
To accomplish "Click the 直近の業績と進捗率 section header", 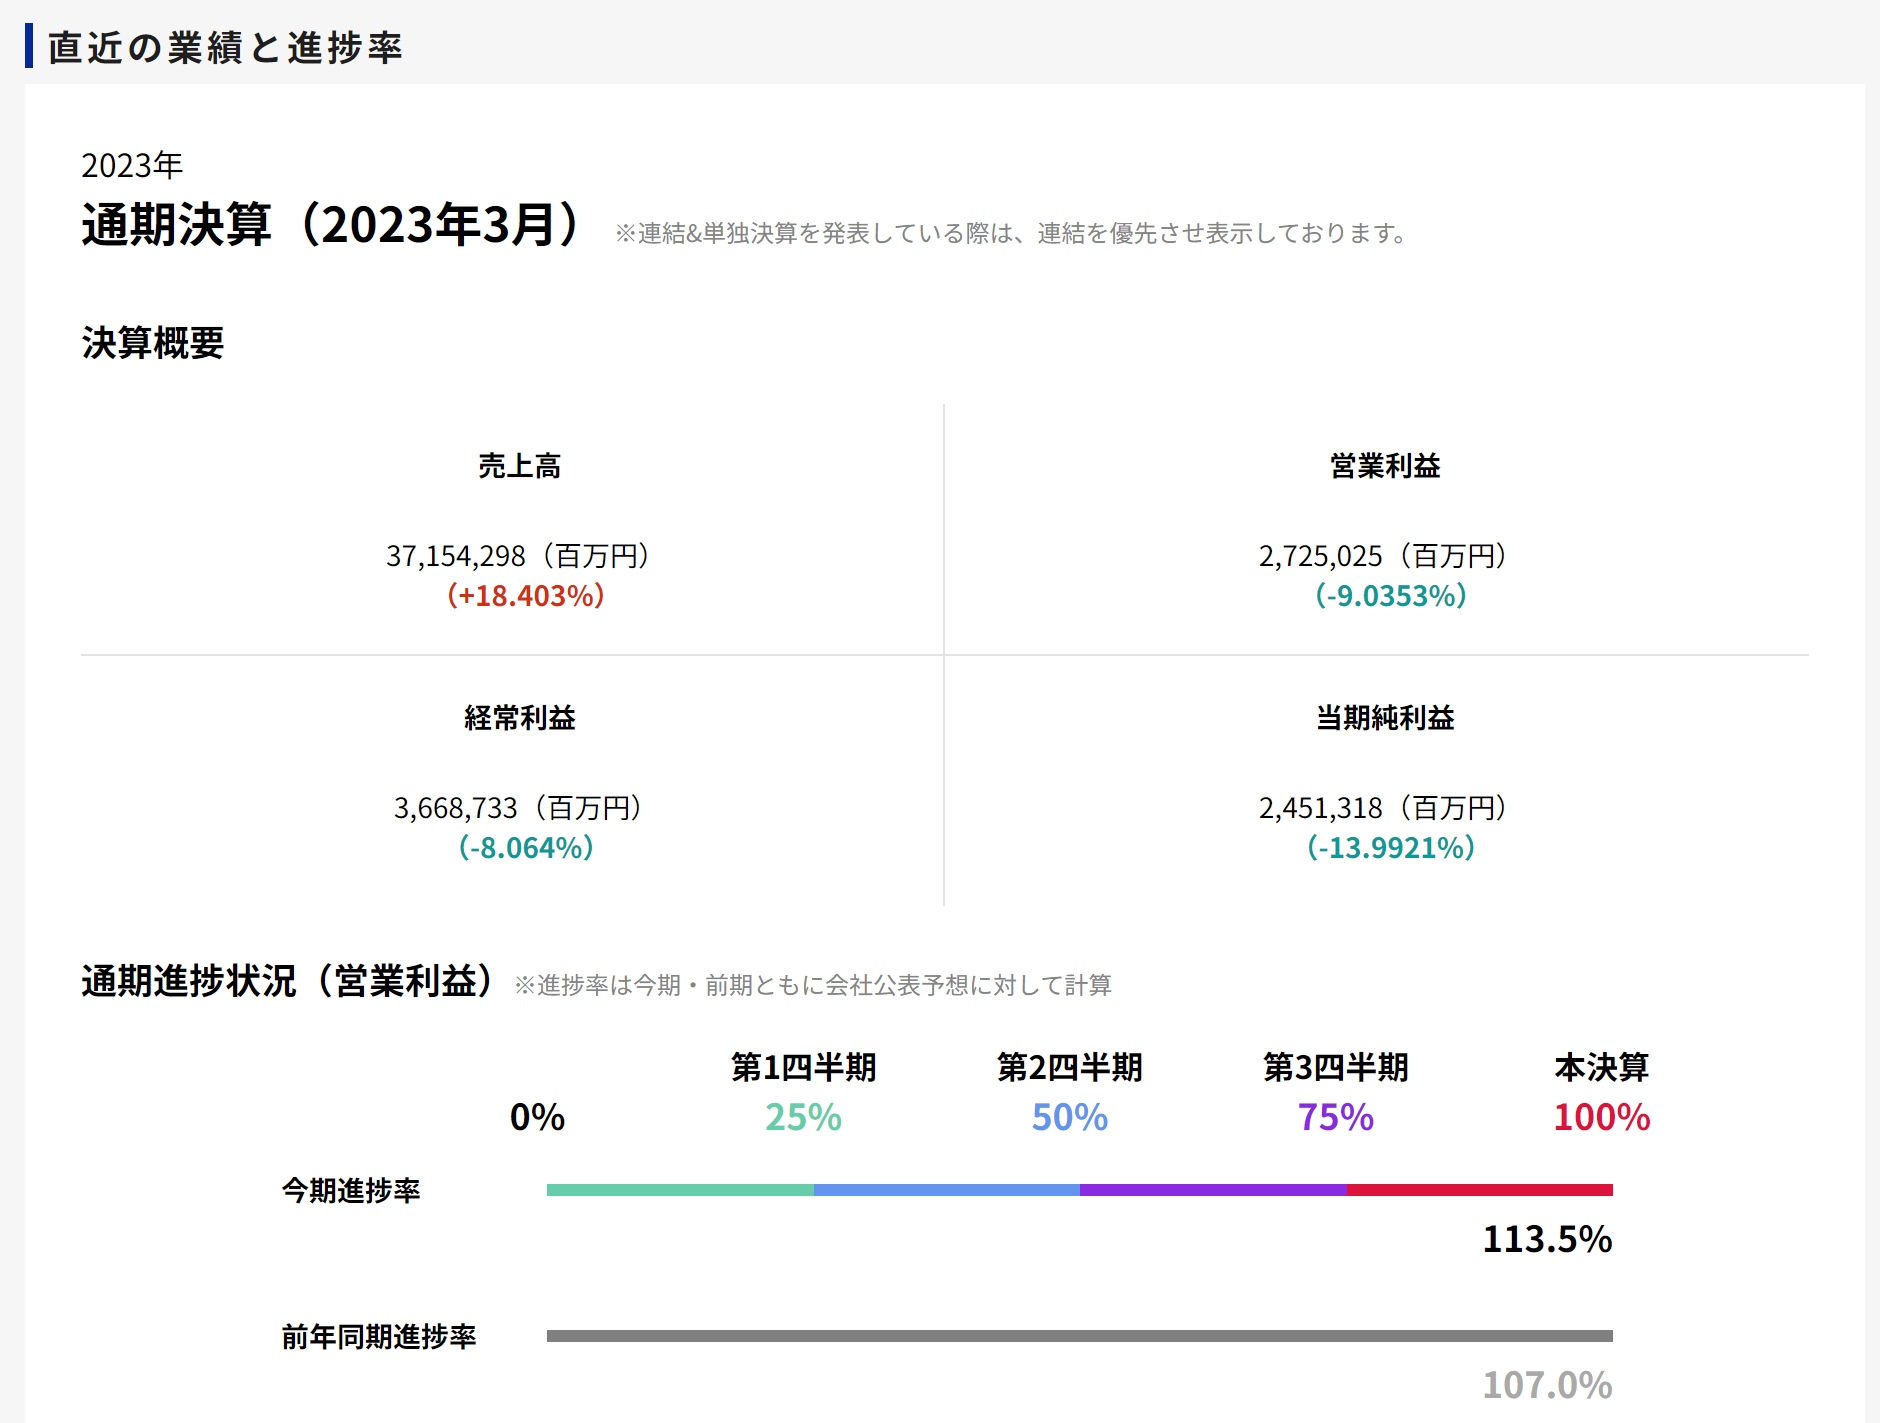I will [x=225, y=47].
